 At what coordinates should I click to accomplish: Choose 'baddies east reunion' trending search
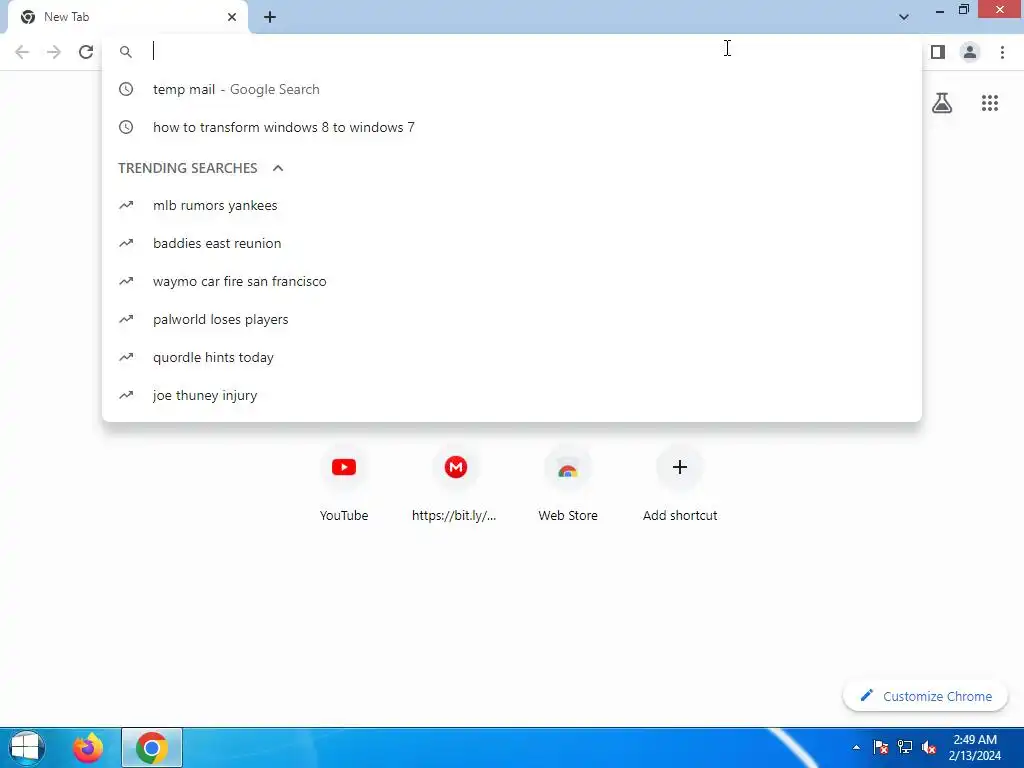tap(512, 243)
